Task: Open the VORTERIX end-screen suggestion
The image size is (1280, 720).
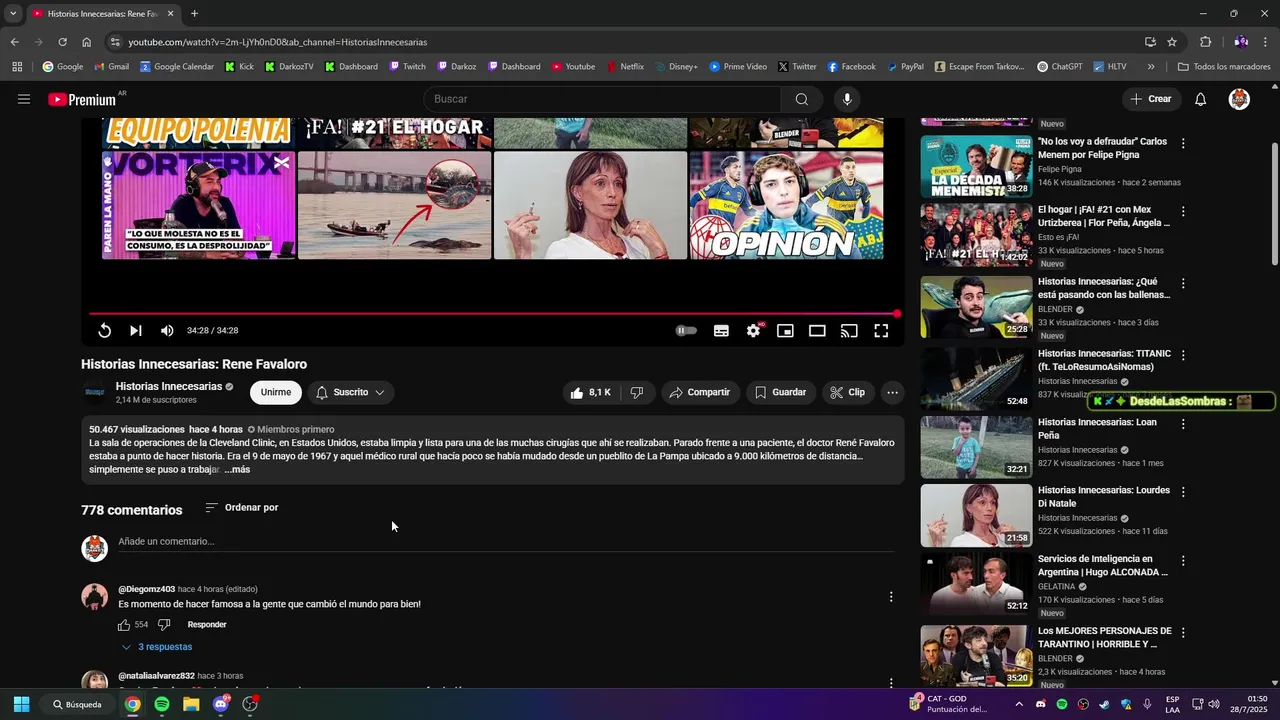Action: point(198,205)
